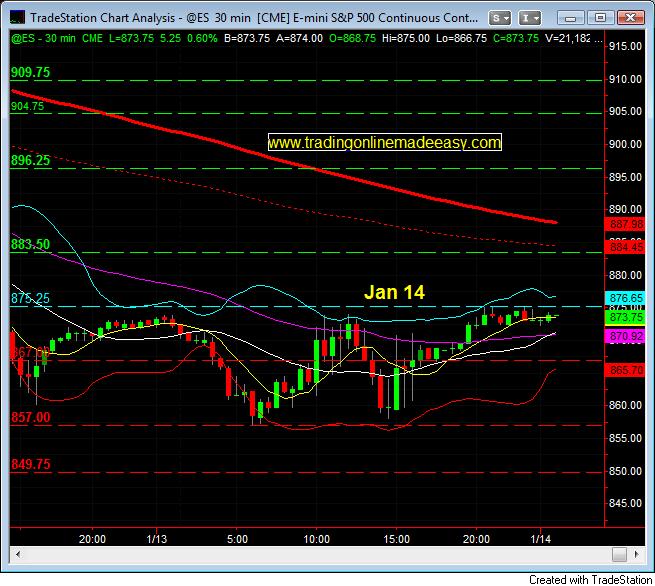
Task: Select the 857.00 support level label
Action: 30,417
